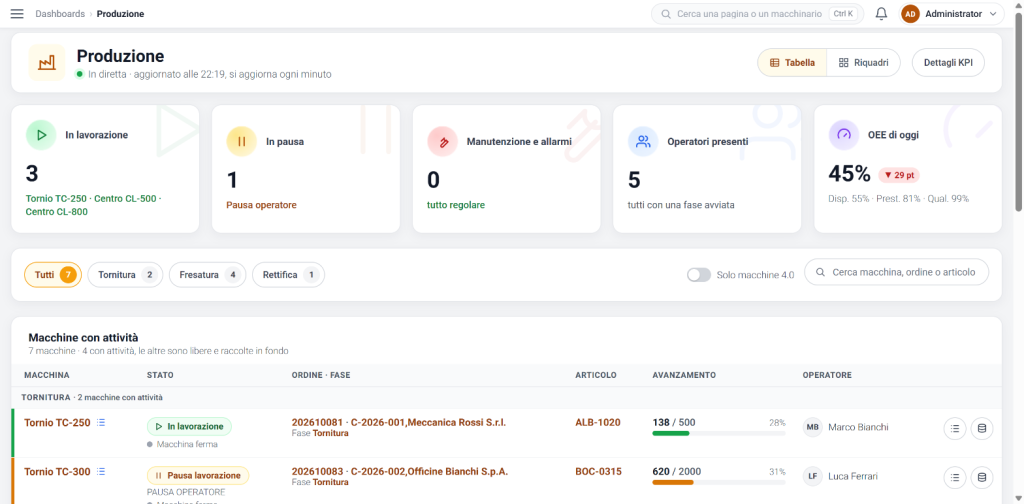Click the magnifier icon in the top search bar
This screenshot has height=504, width=1024.
[666, 14]
